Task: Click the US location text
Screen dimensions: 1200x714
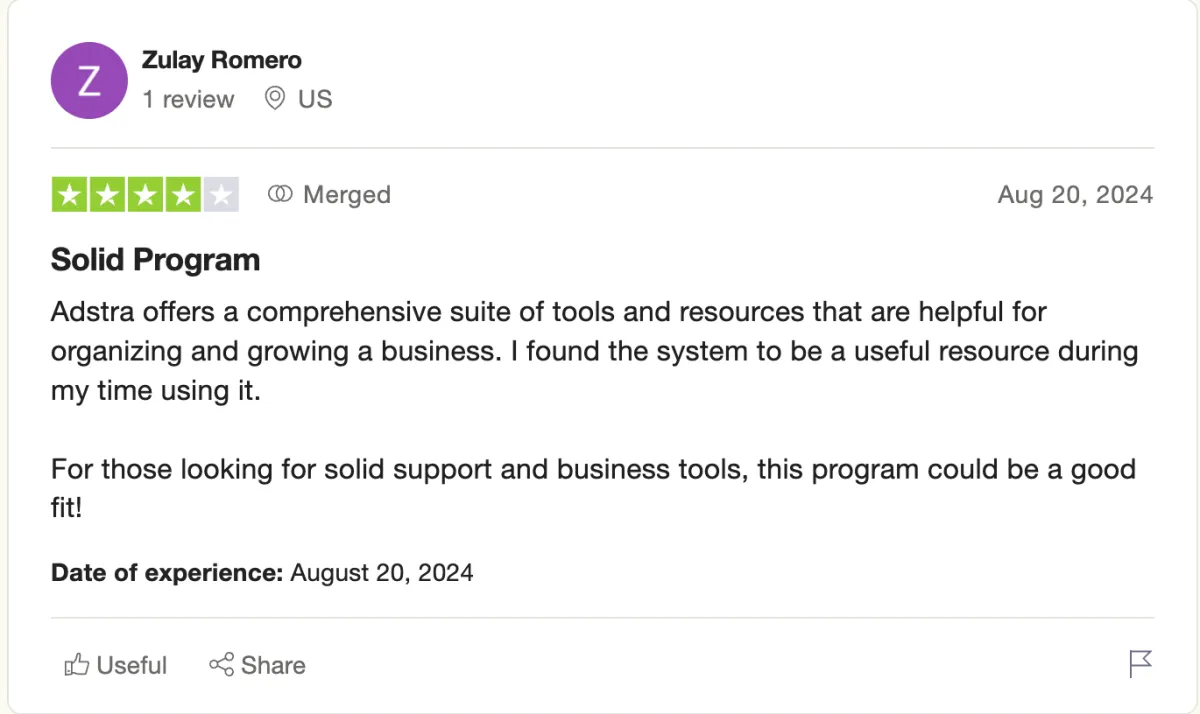Action: tap(315, 99)
